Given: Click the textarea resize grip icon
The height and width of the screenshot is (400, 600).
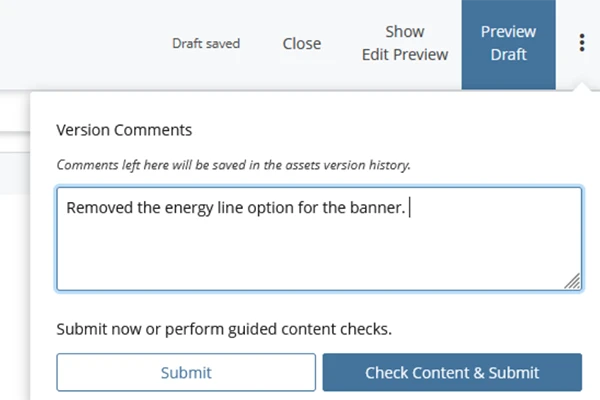Looking at the screenshot, I should [572, 281].
